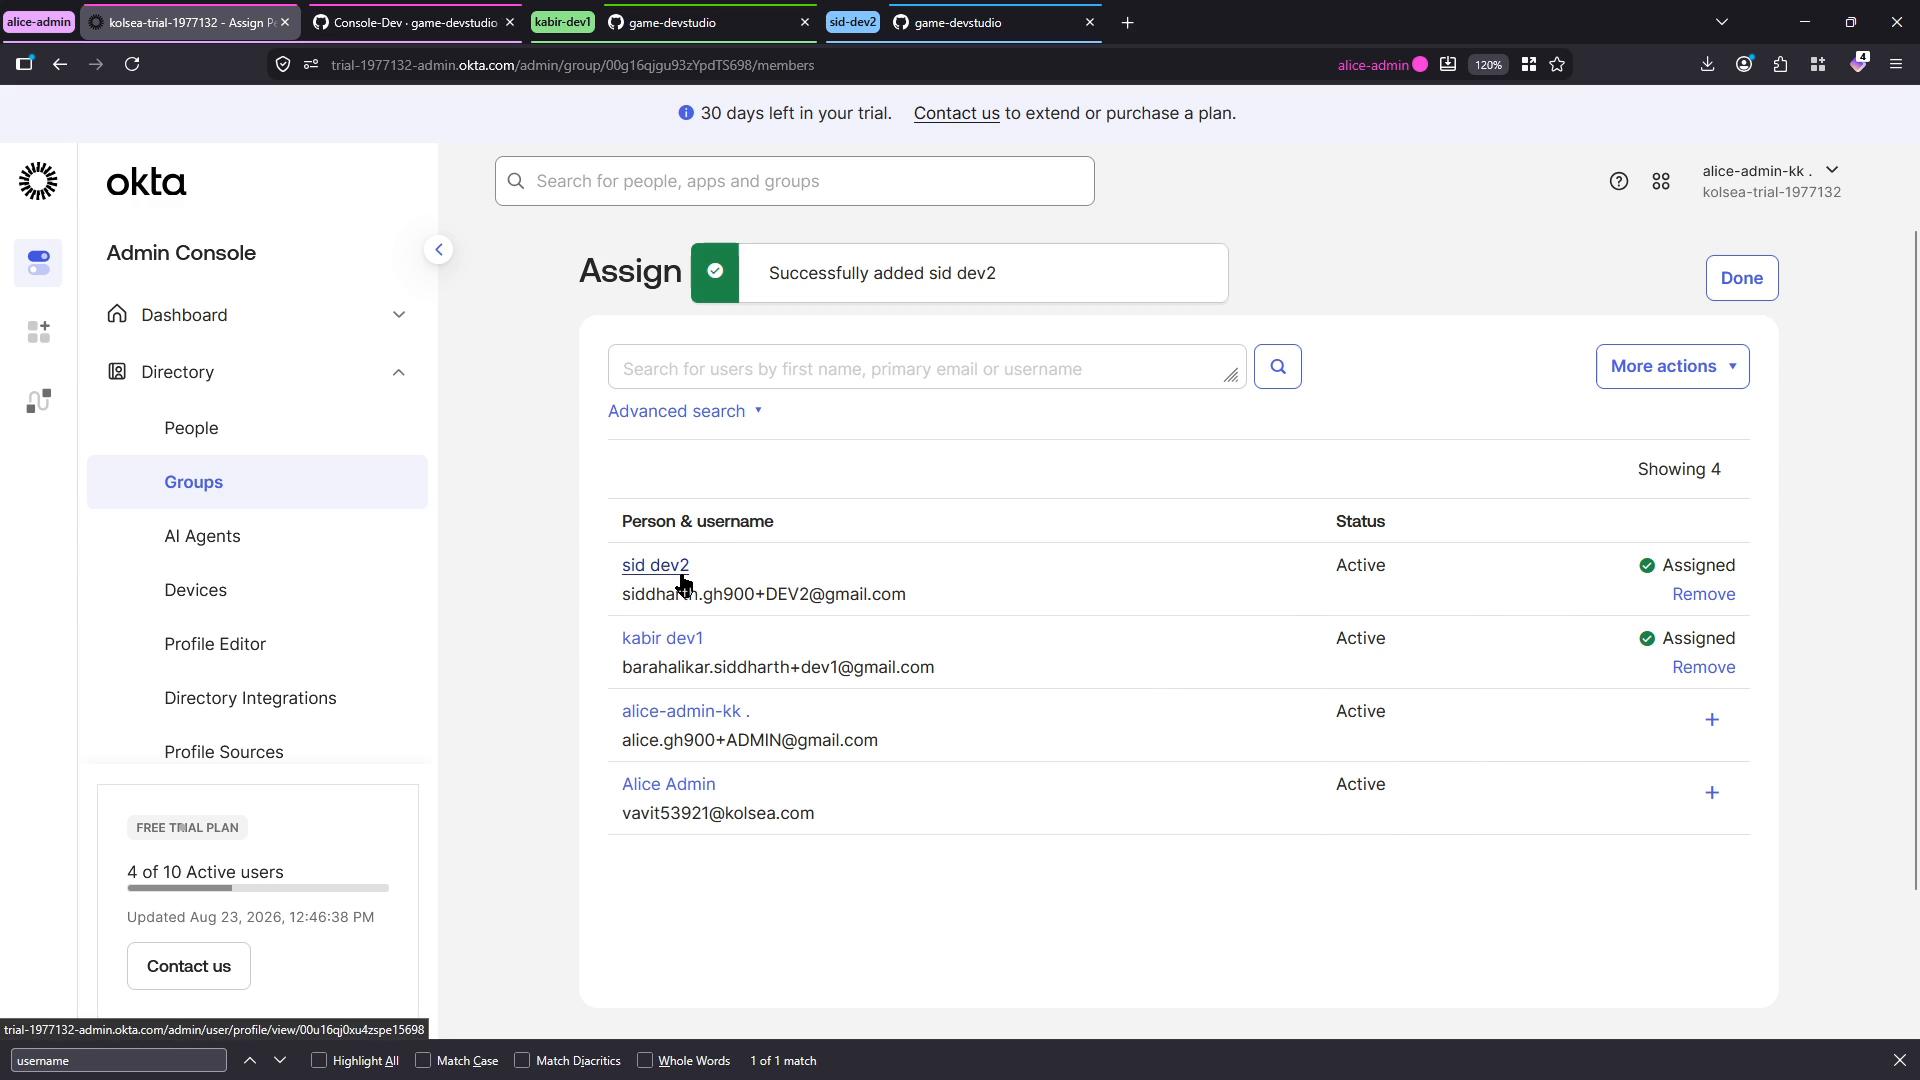Open the alice-admin-kk account dropdown

point(1771,181)
